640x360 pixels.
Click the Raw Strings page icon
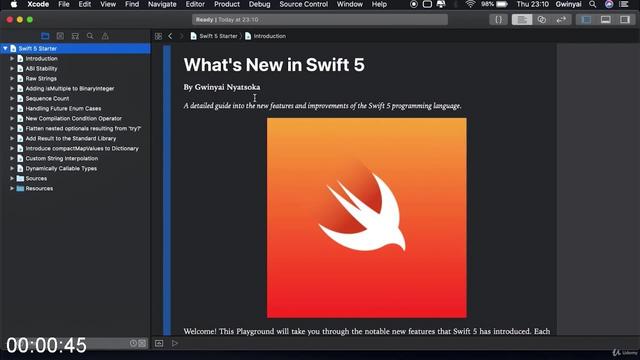point(20,78)
